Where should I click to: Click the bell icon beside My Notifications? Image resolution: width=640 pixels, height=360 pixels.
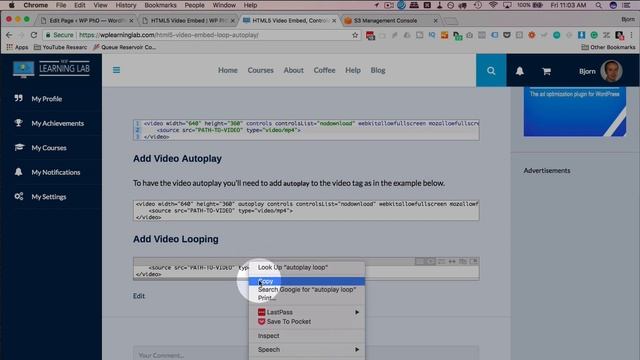[x=19, y=172]
